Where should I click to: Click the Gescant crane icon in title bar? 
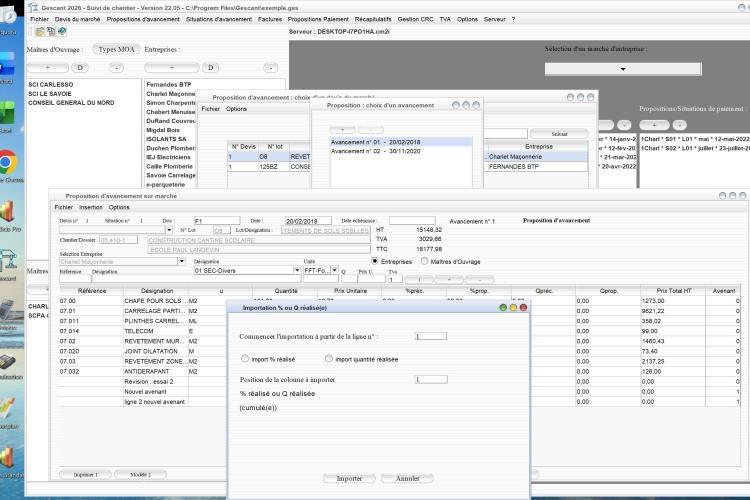33,7
